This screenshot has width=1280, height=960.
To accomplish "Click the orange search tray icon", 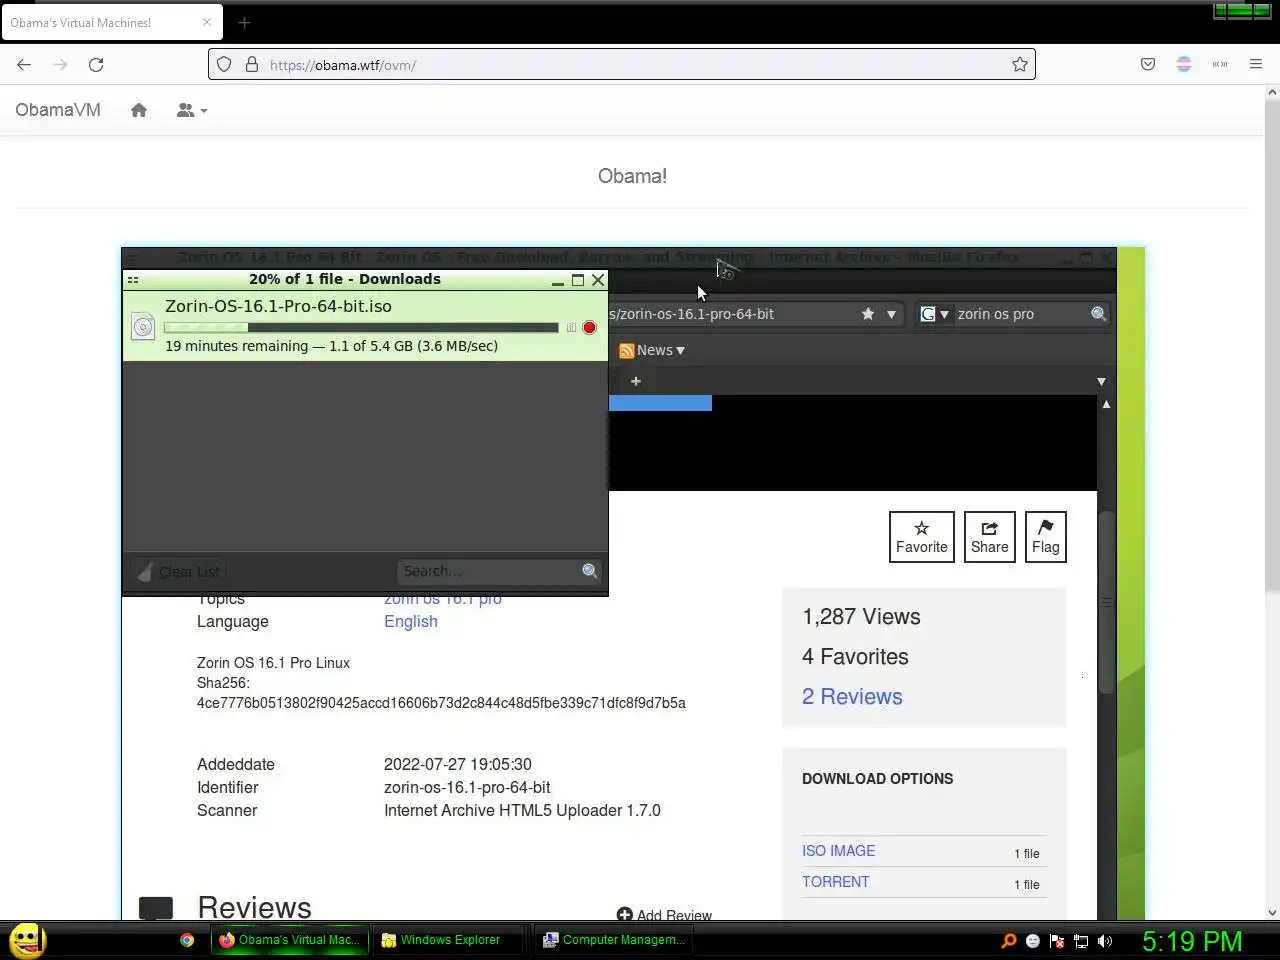I will [1009, 940].
